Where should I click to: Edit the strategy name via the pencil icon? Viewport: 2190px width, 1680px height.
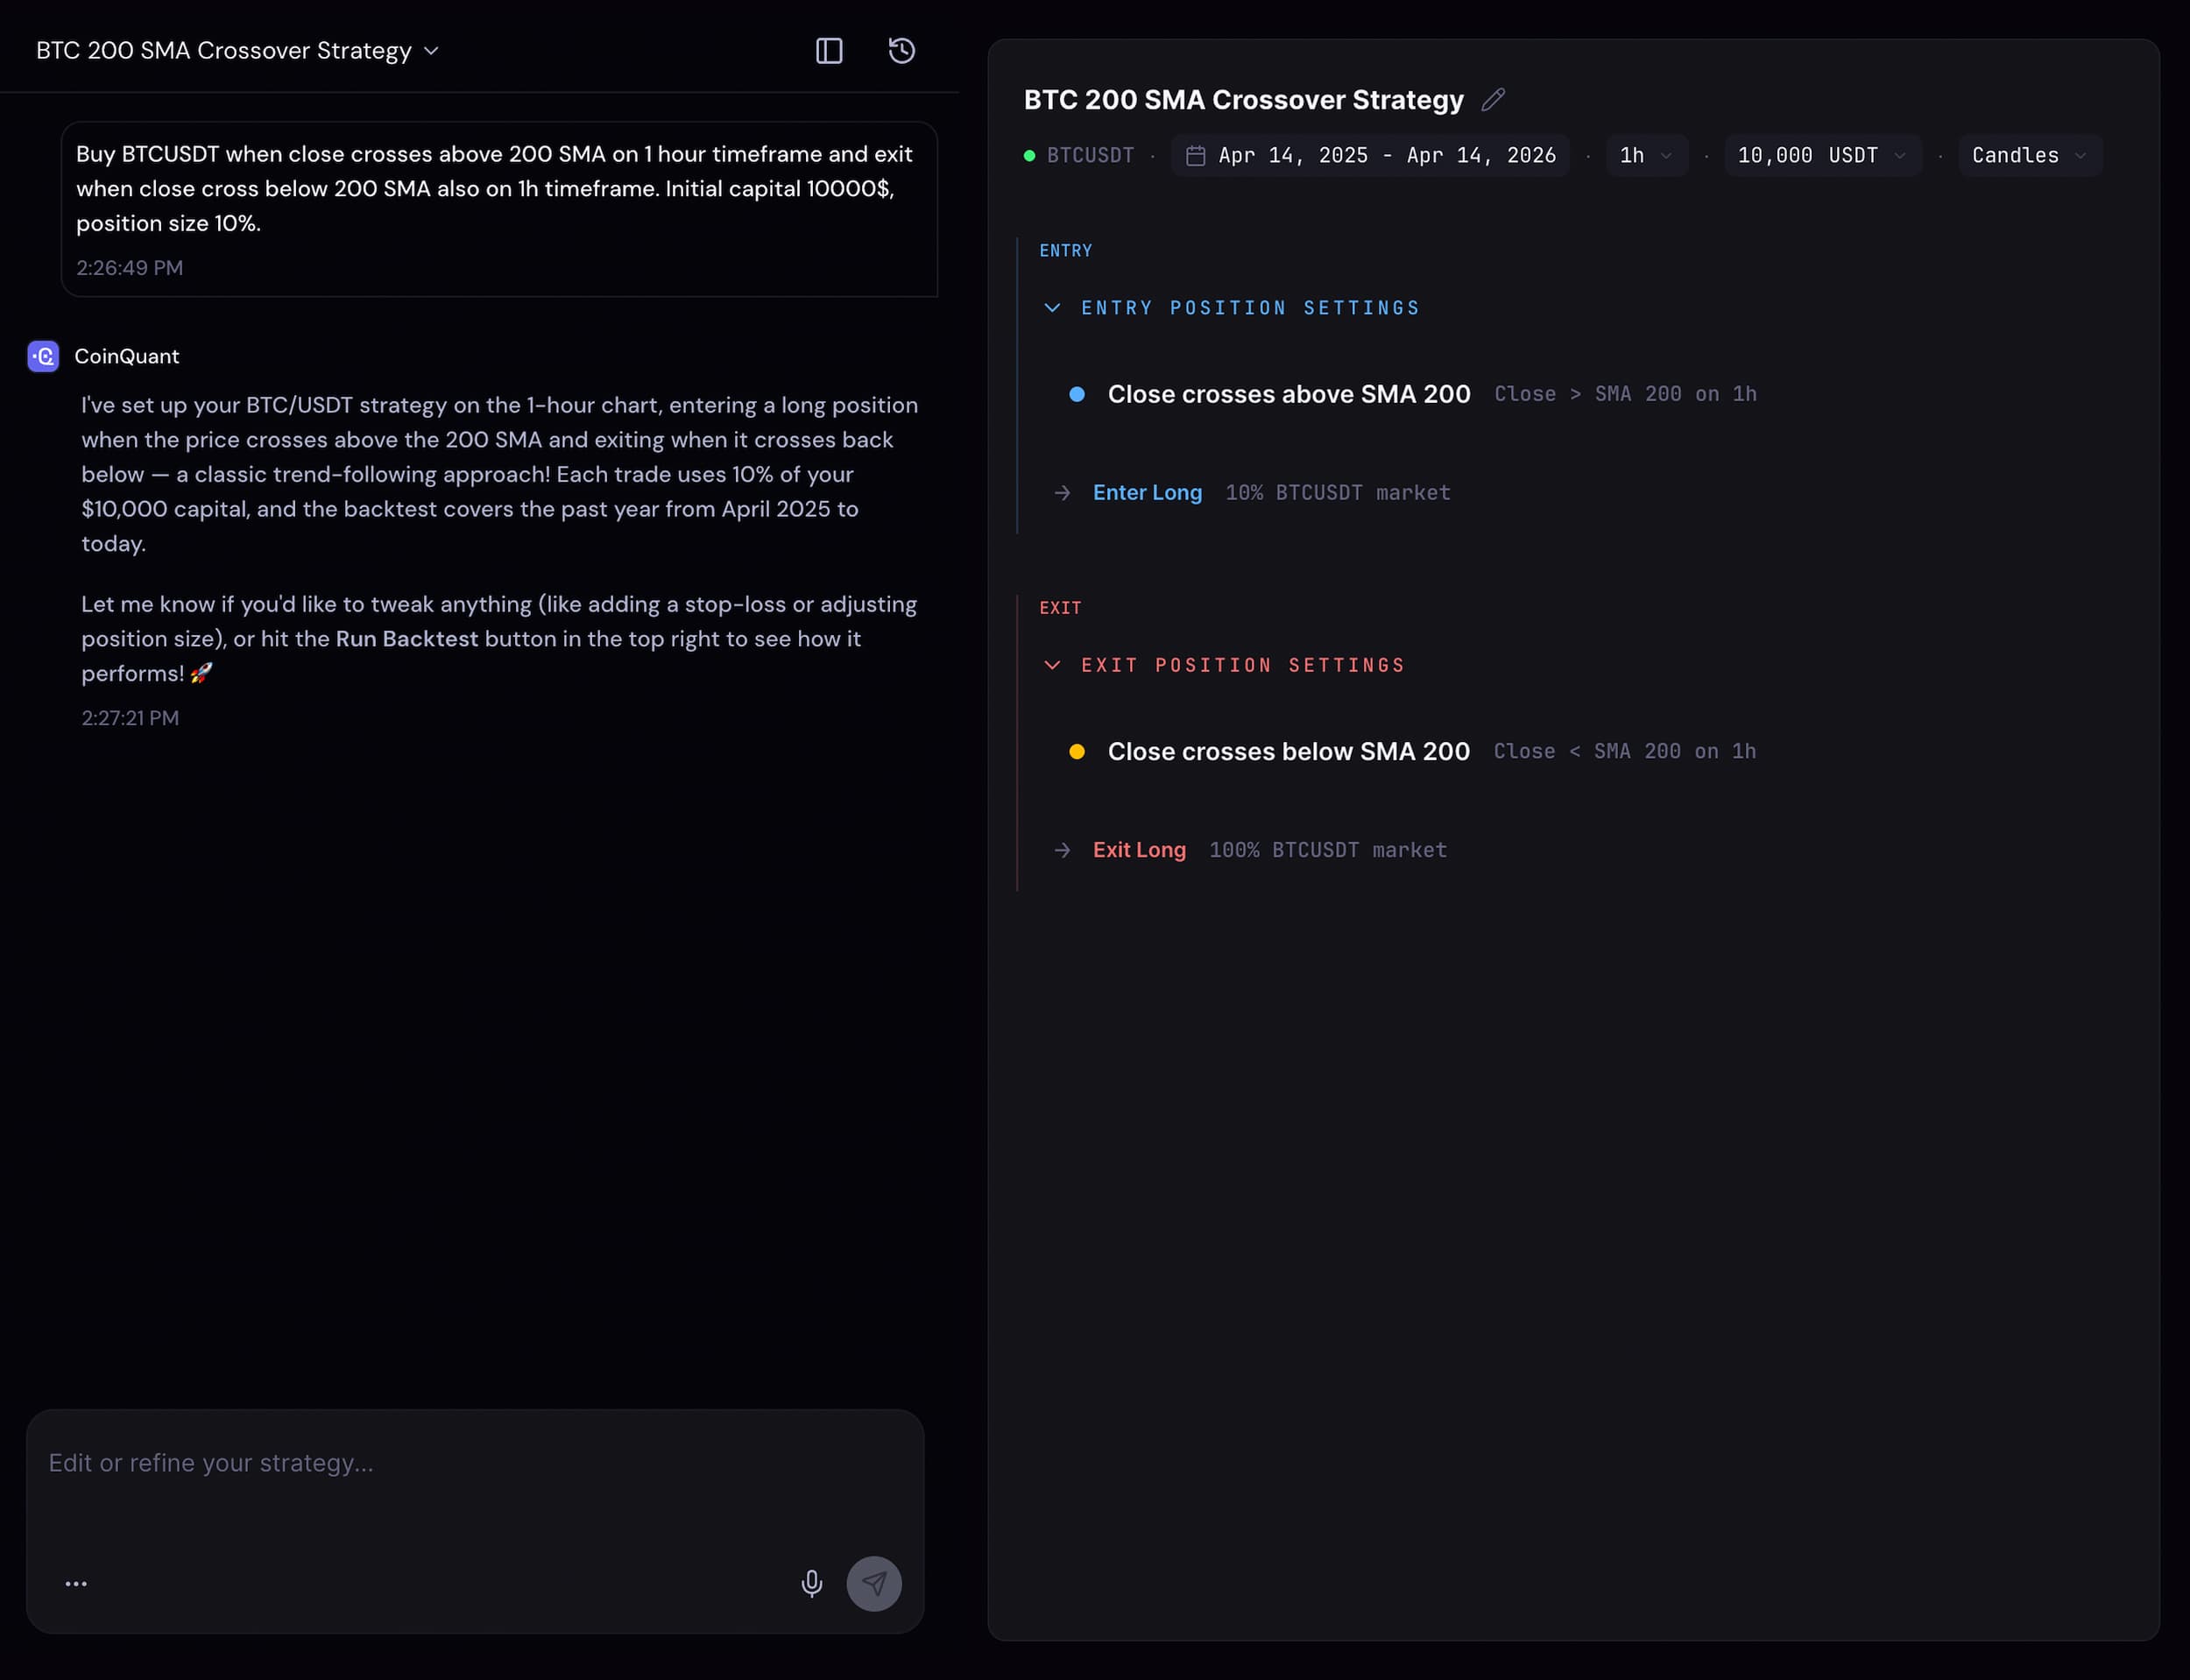1494,99
